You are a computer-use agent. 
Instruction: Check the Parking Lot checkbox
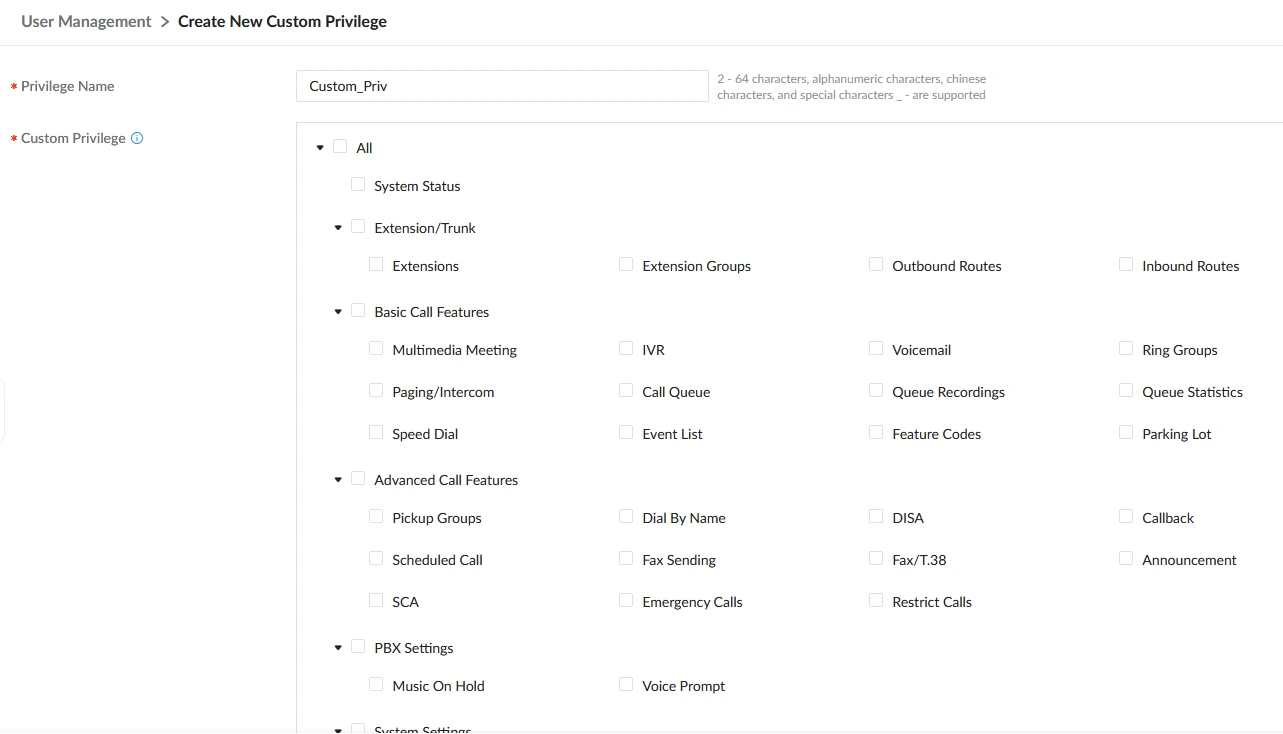(1126, 432)
